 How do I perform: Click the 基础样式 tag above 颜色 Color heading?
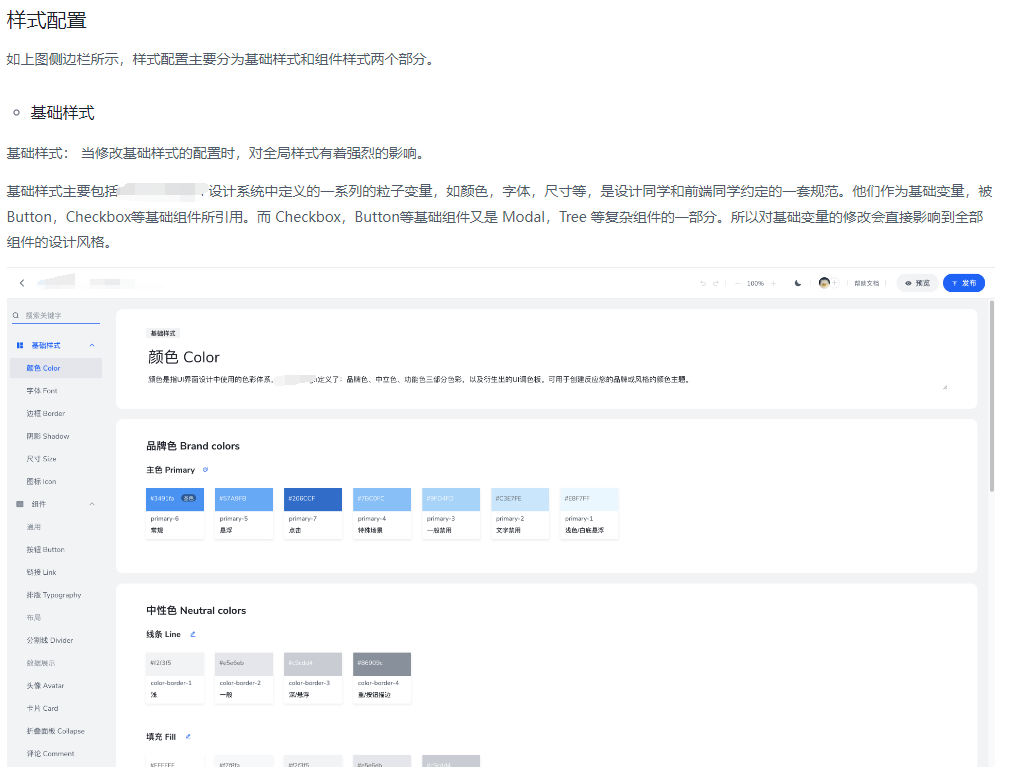click(x=163, y=333)
